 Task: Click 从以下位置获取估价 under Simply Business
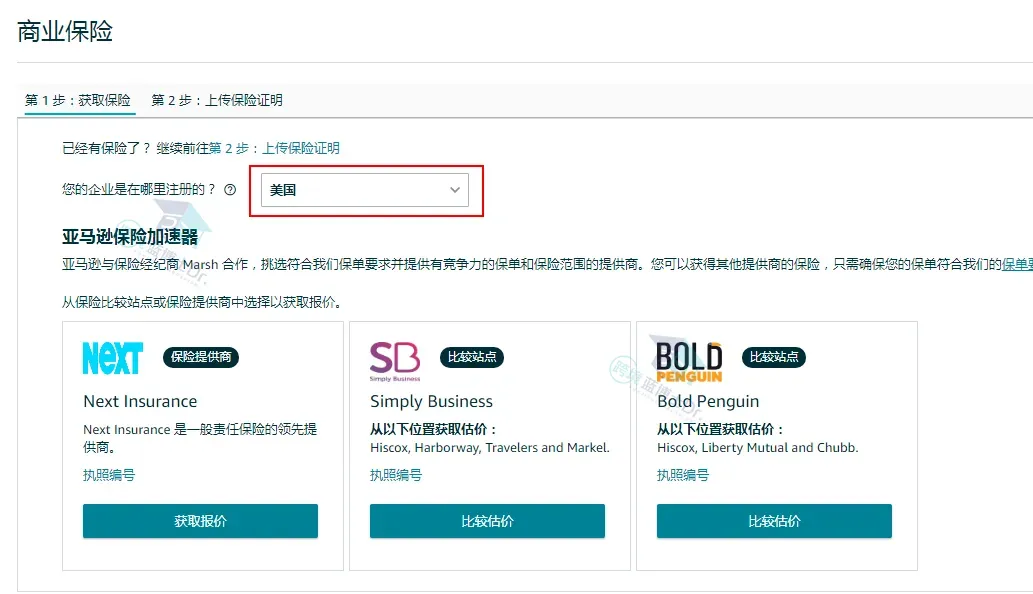click(433, 429)
